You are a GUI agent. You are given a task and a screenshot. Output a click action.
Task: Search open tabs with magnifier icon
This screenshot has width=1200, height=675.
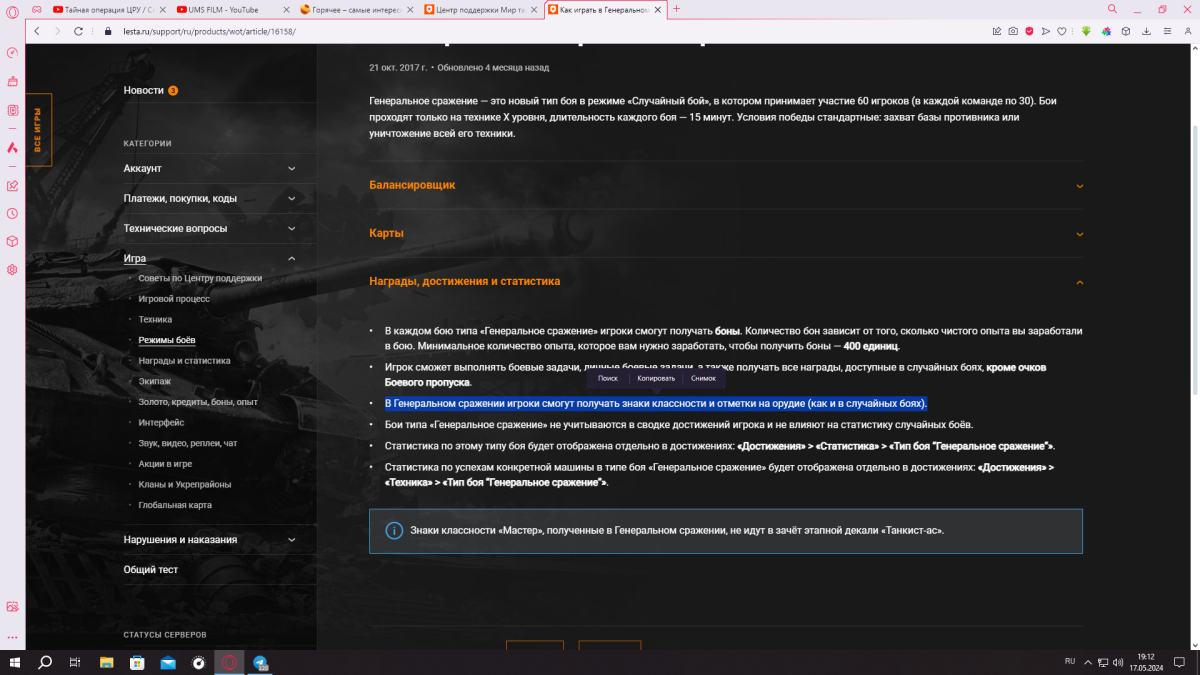1113,9
